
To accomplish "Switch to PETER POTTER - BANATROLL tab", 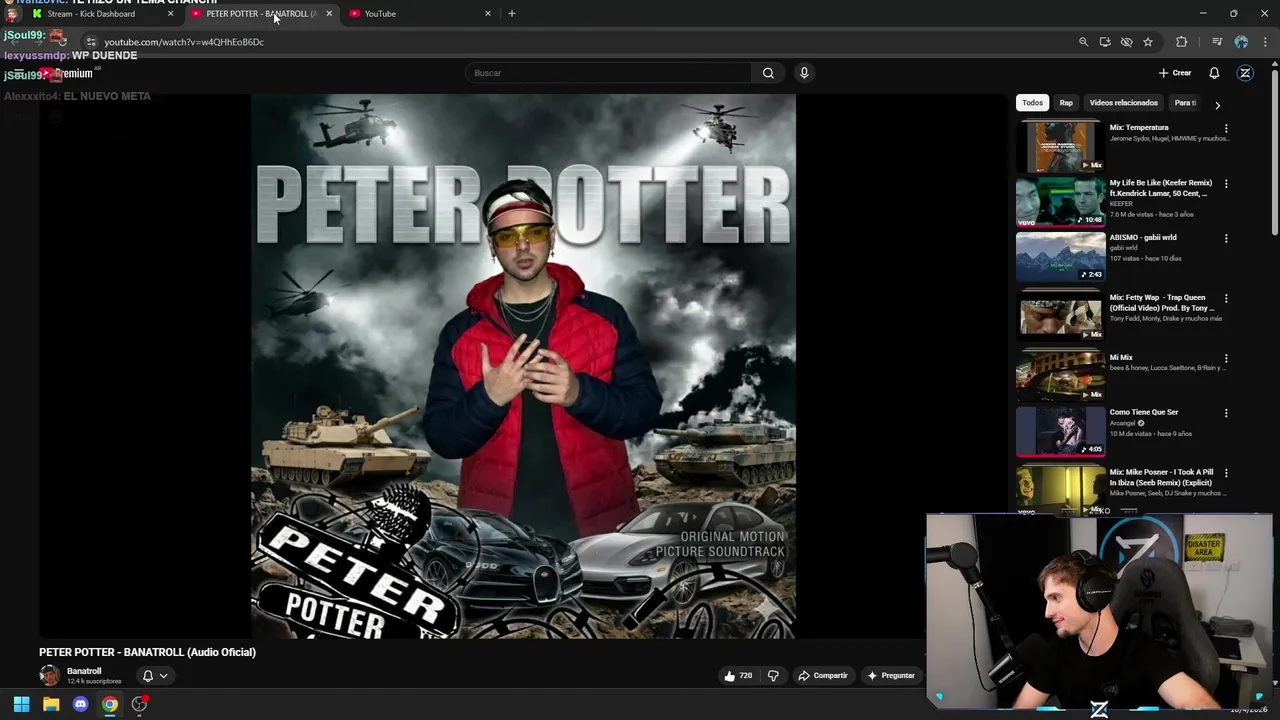I will [x=261, y=14].
